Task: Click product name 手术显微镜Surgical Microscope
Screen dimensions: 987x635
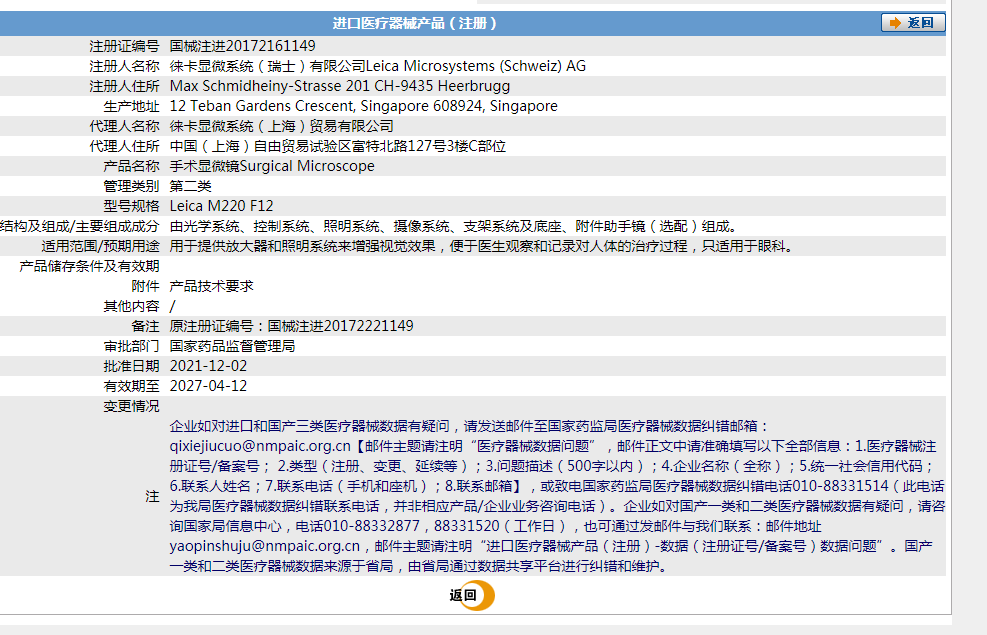Action: [272, 166]
